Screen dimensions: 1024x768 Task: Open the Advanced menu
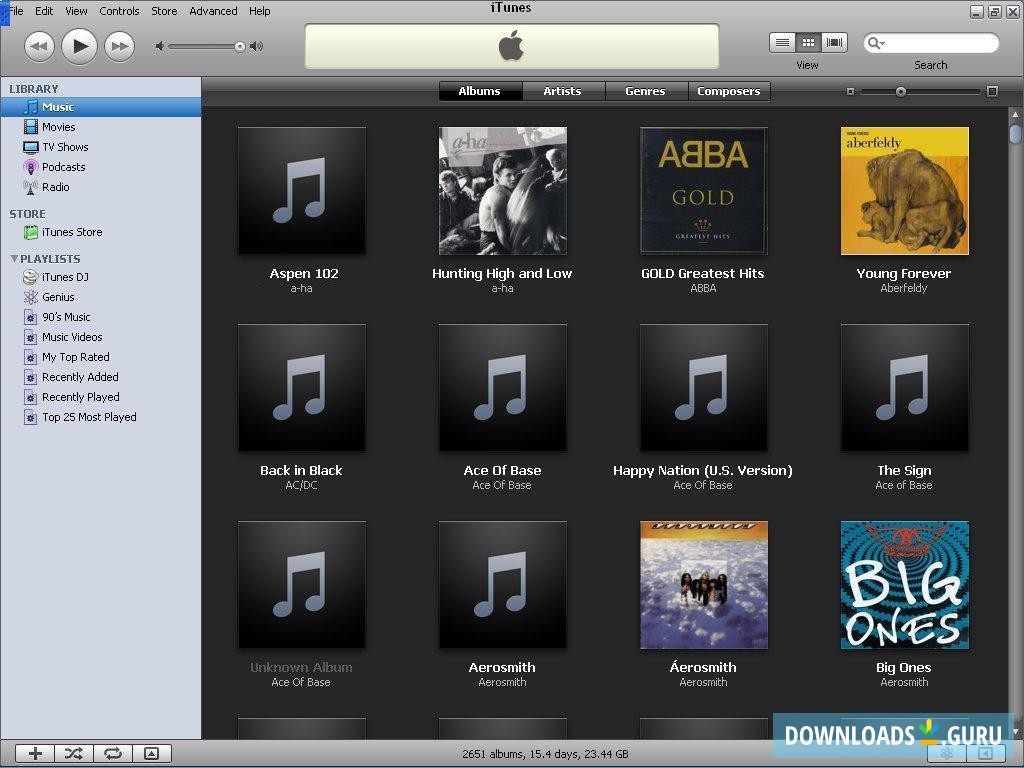pos(213,11)
